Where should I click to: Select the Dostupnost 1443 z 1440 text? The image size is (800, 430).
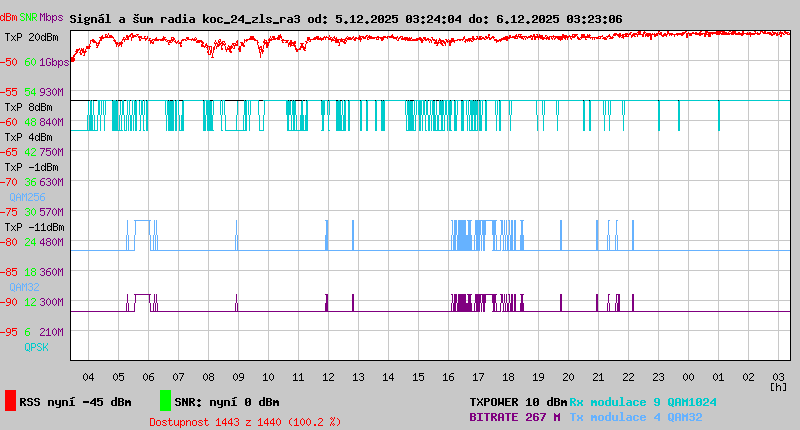245,422
